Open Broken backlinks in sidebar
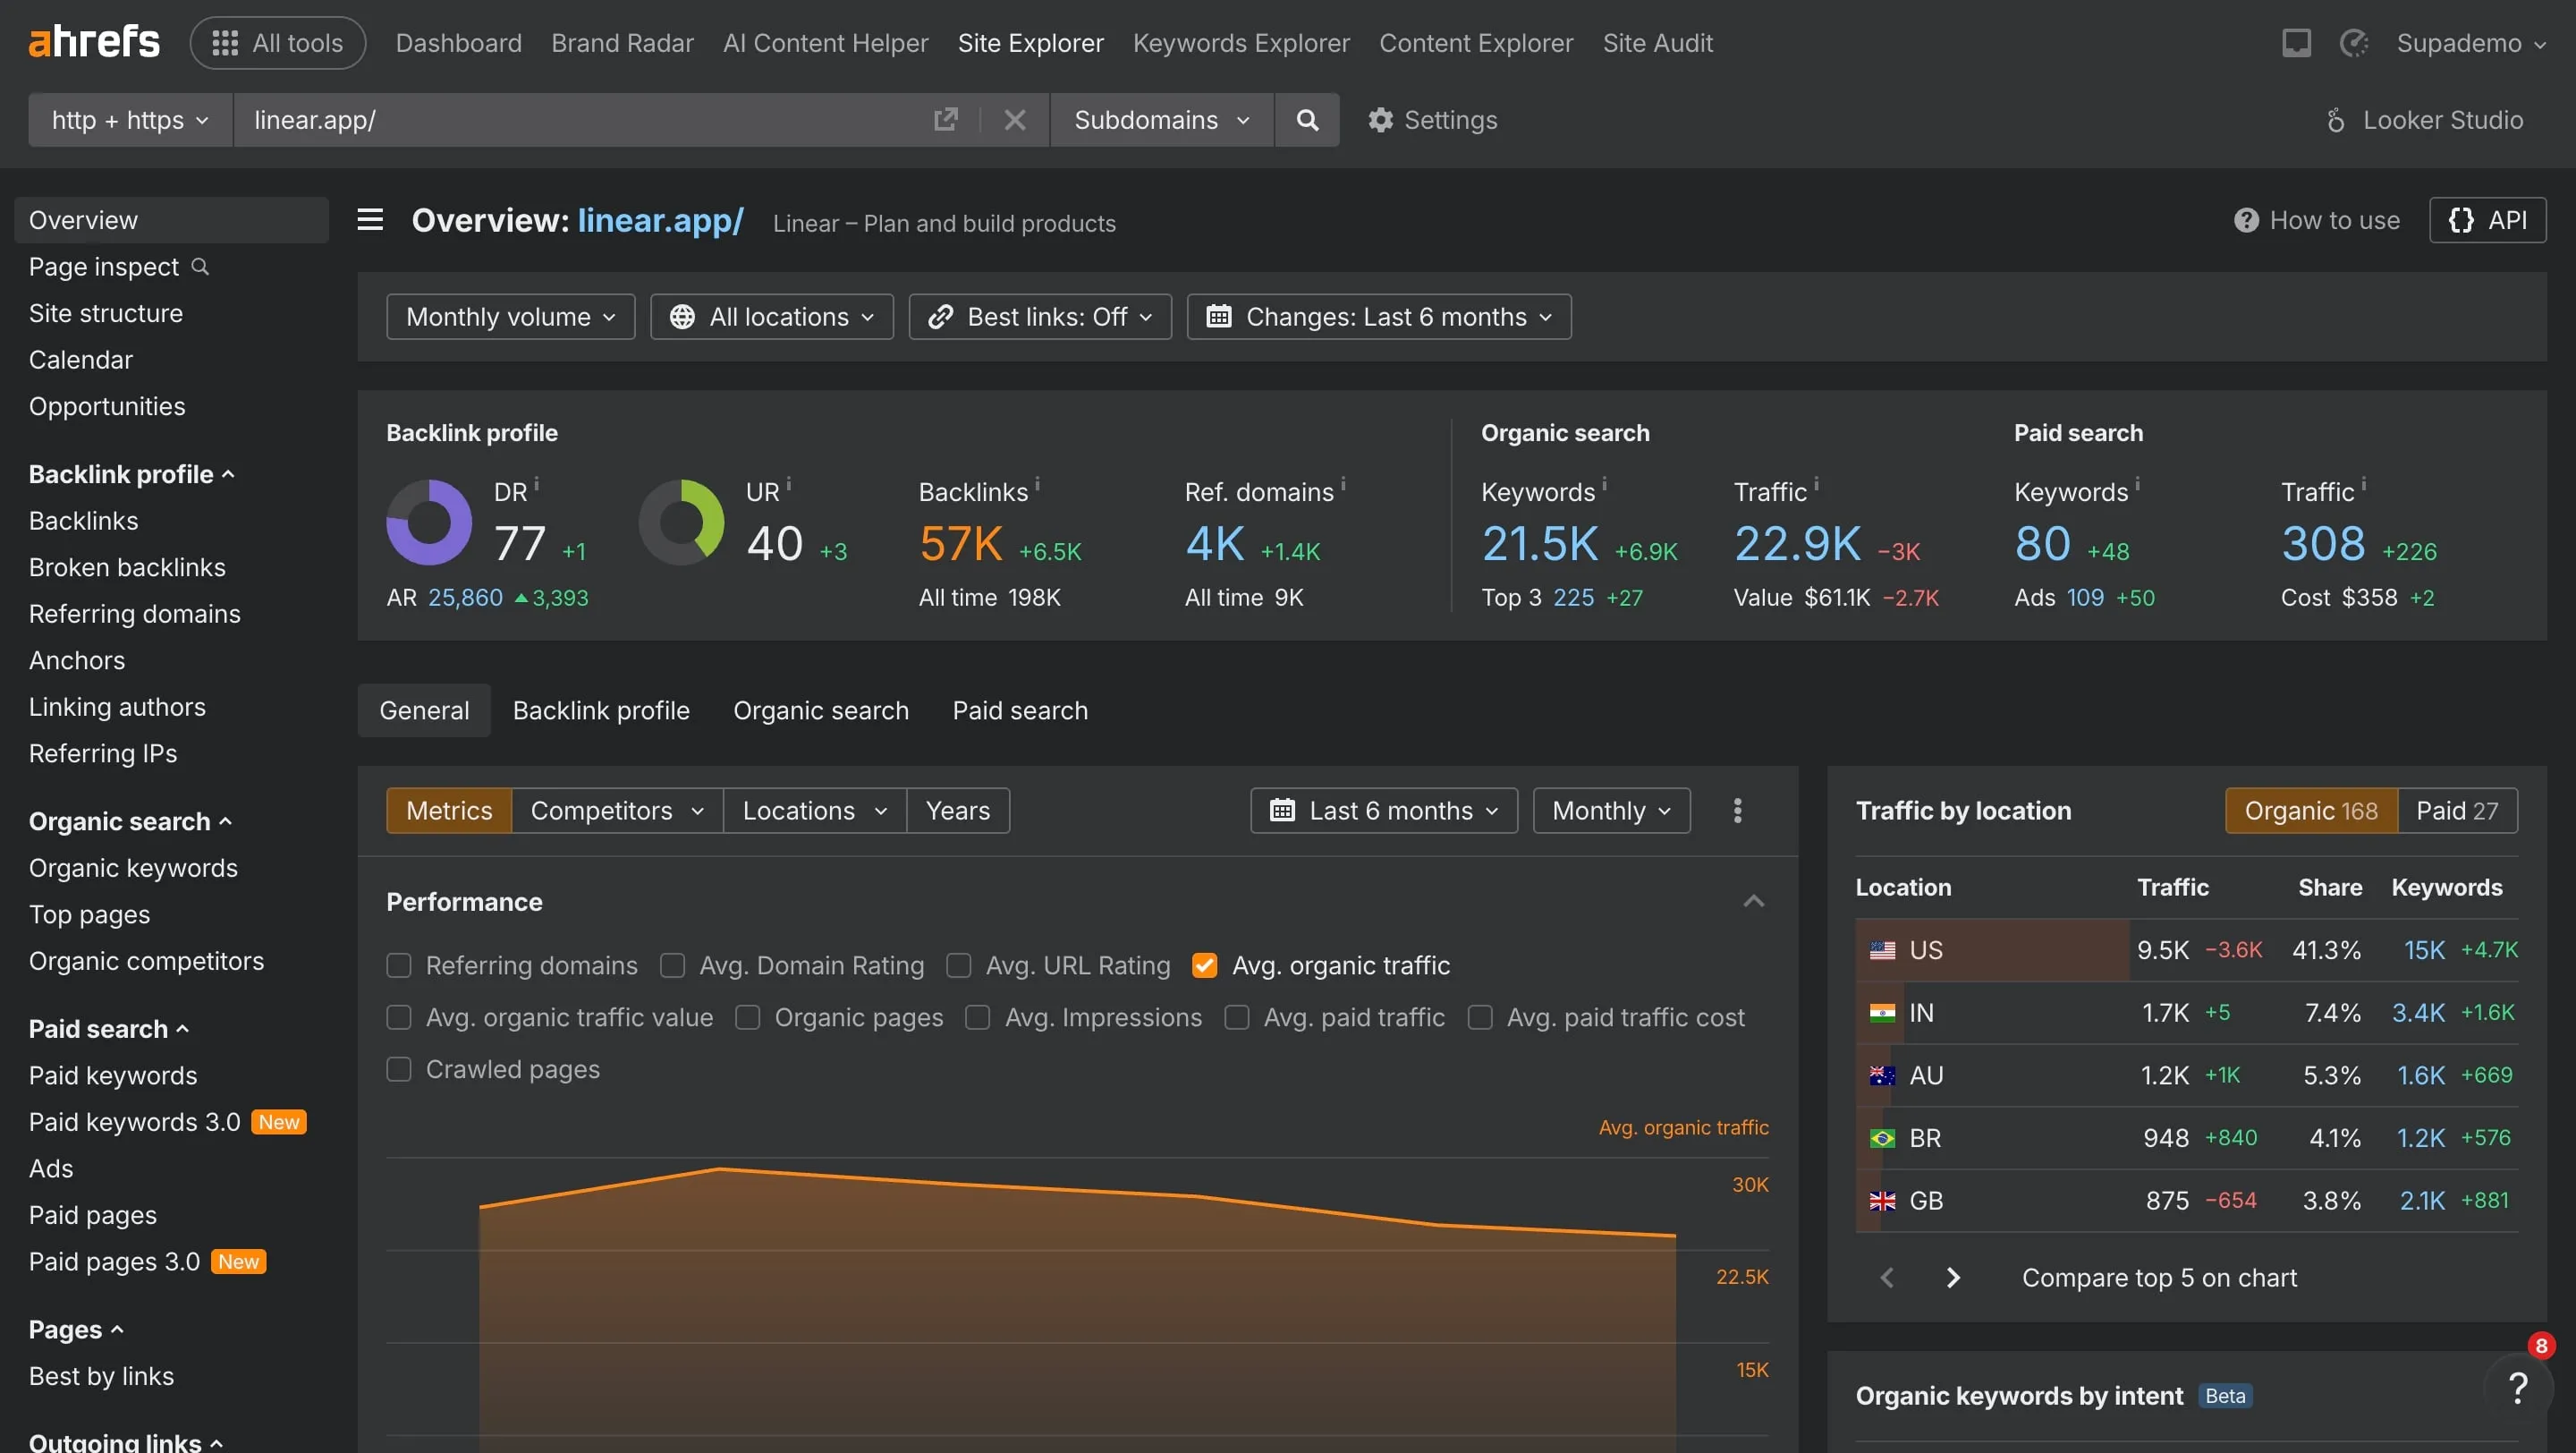This screenshot has width=2576, height=1453. point(127,567)
